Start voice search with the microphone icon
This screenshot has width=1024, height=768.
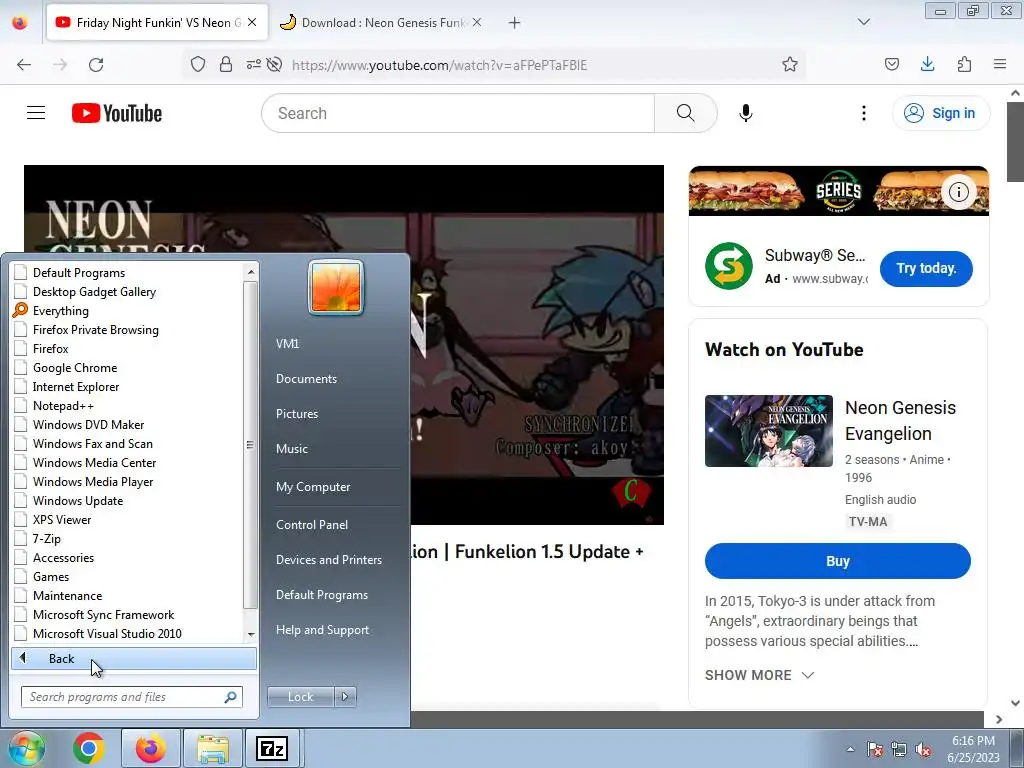coord(746,113)
